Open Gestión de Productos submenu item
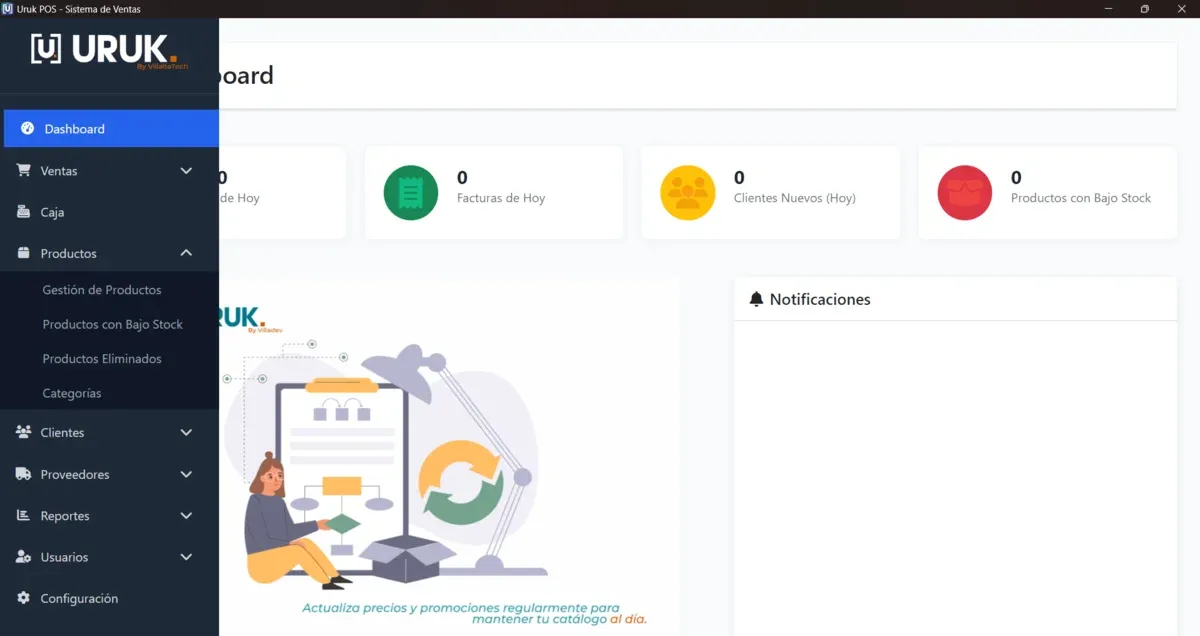 point(102,290)
